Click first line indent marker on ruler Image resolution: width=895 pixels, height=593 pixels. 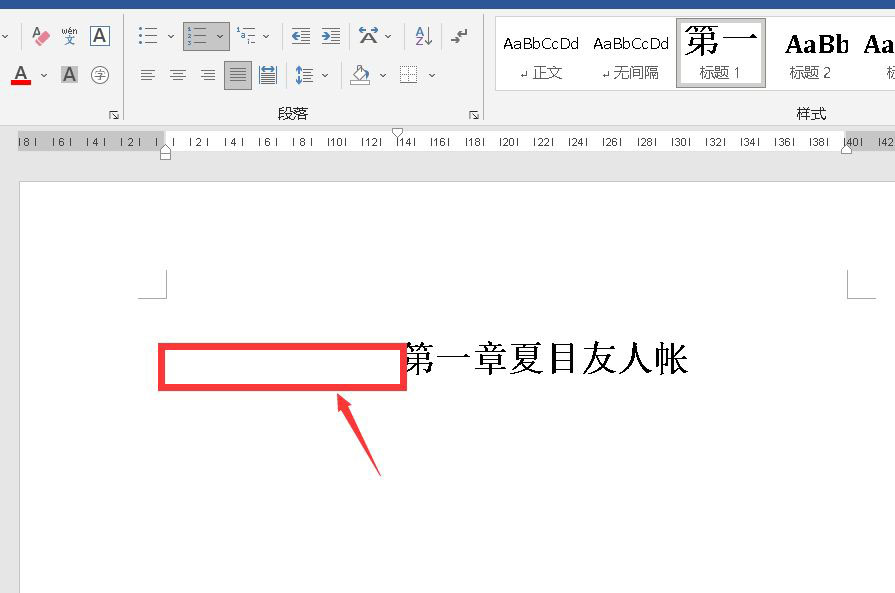398,133
